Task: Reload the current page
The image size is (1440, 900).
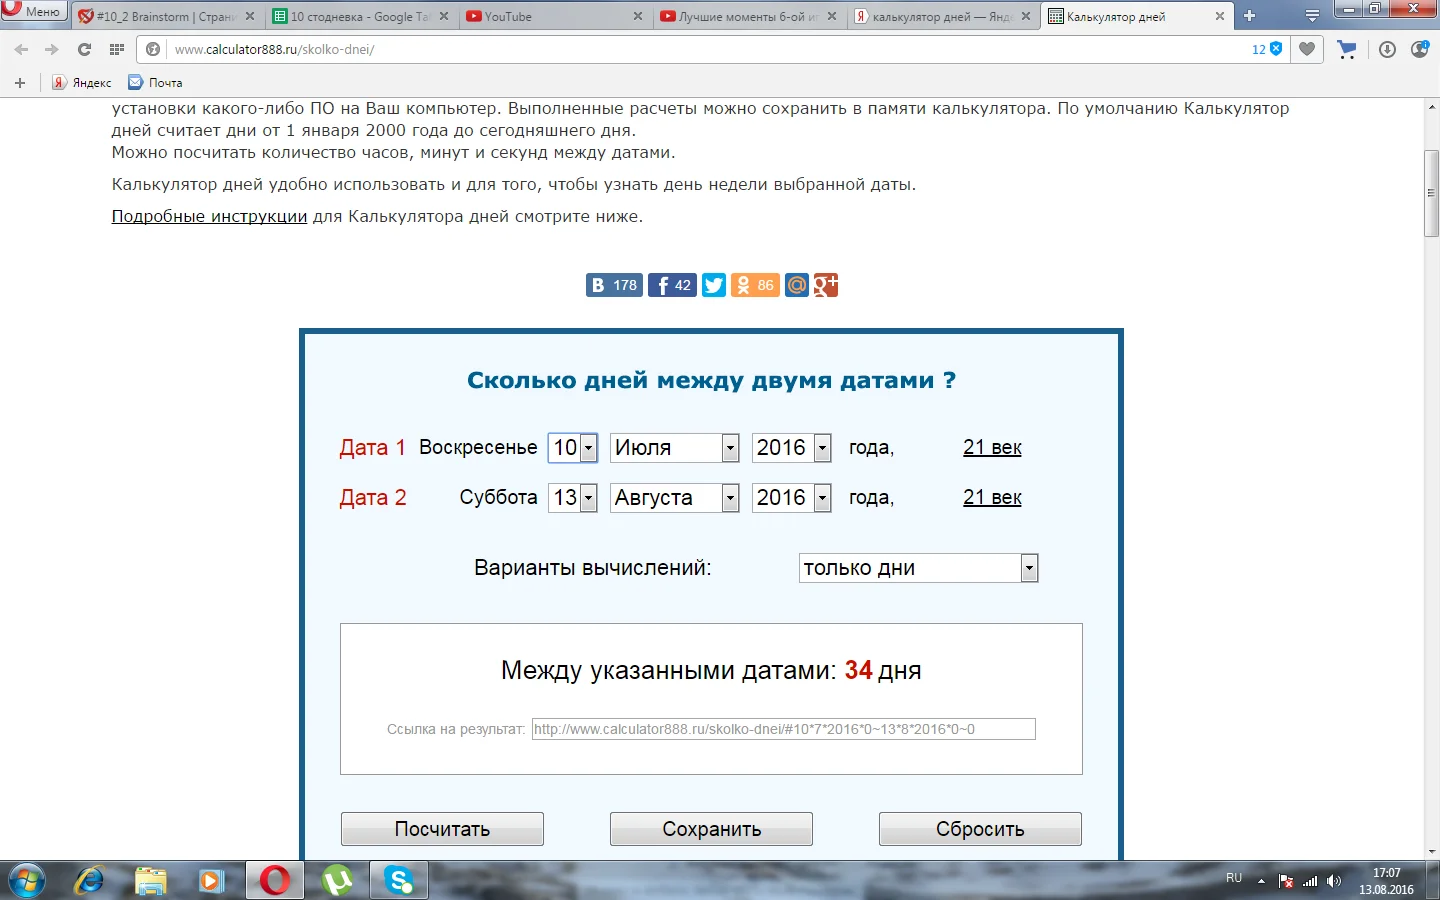Action: coord(85,49)
